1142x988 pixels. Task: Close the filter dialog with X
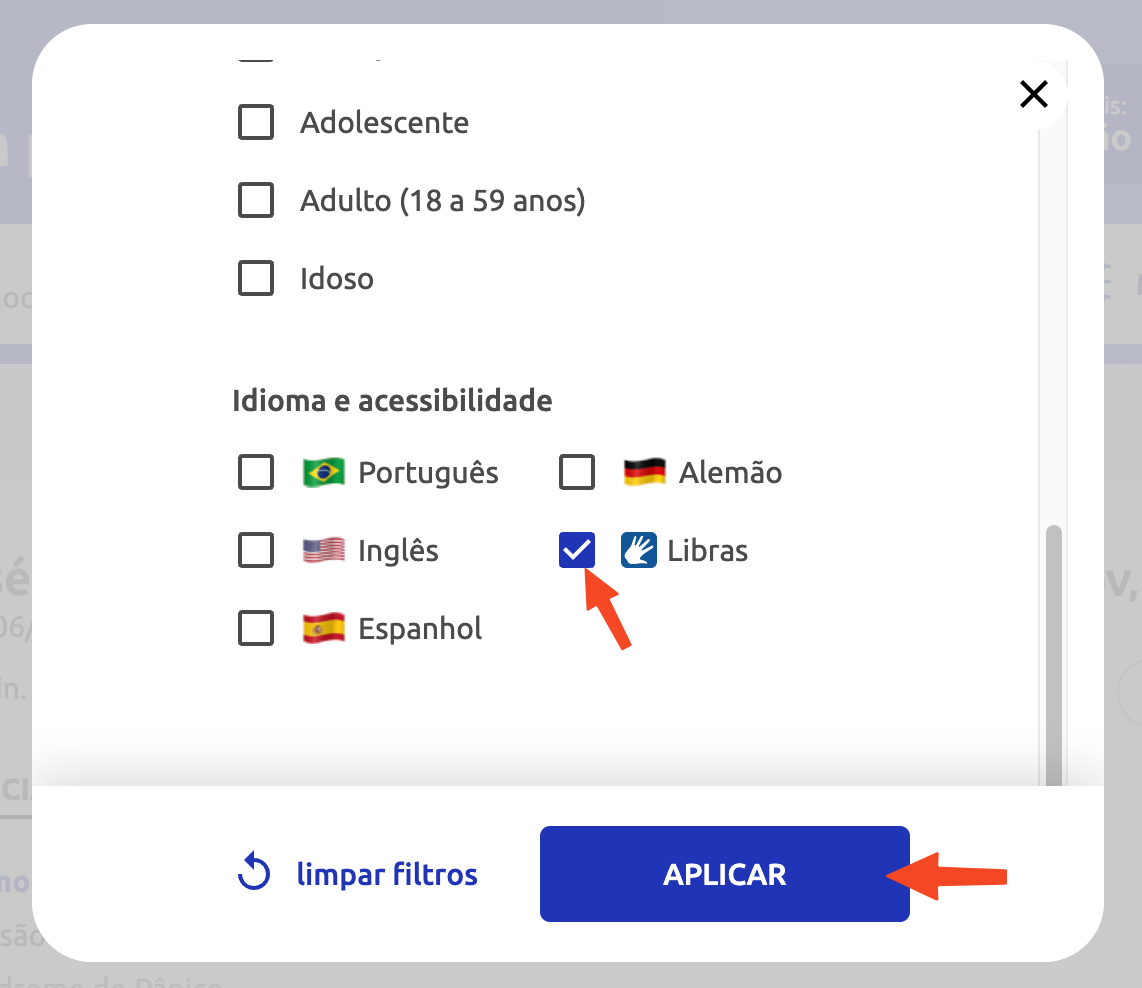click(x=1033, y=94)
